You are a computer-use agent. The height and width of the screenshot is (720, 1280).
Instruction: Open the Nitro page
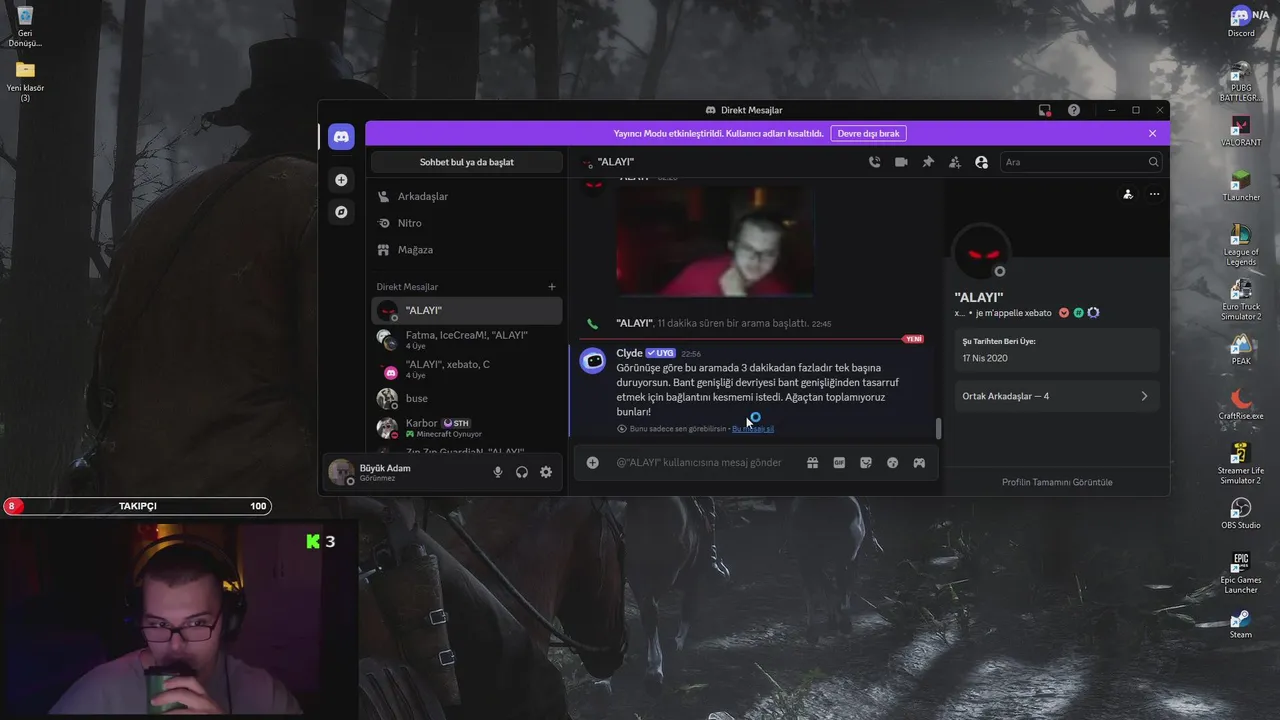(466, 223)
